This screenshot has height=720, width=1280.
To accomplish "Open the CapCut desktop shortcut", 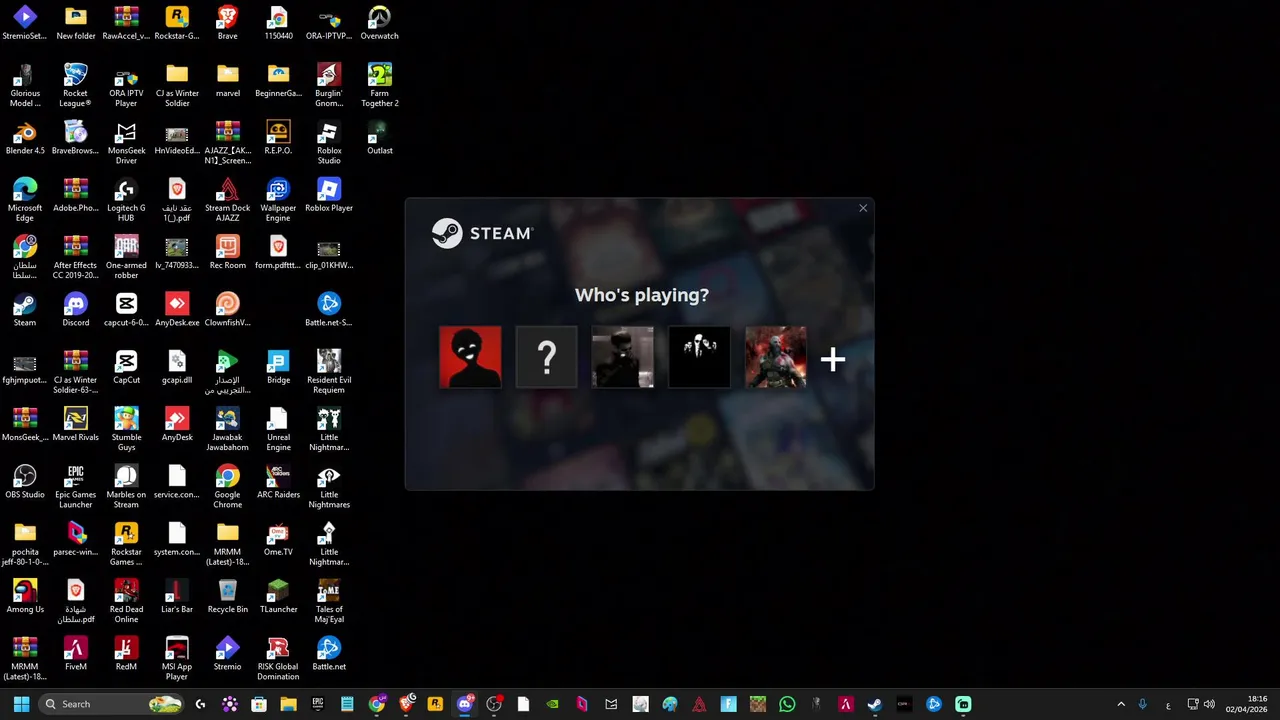I will (x=126, y=367).
